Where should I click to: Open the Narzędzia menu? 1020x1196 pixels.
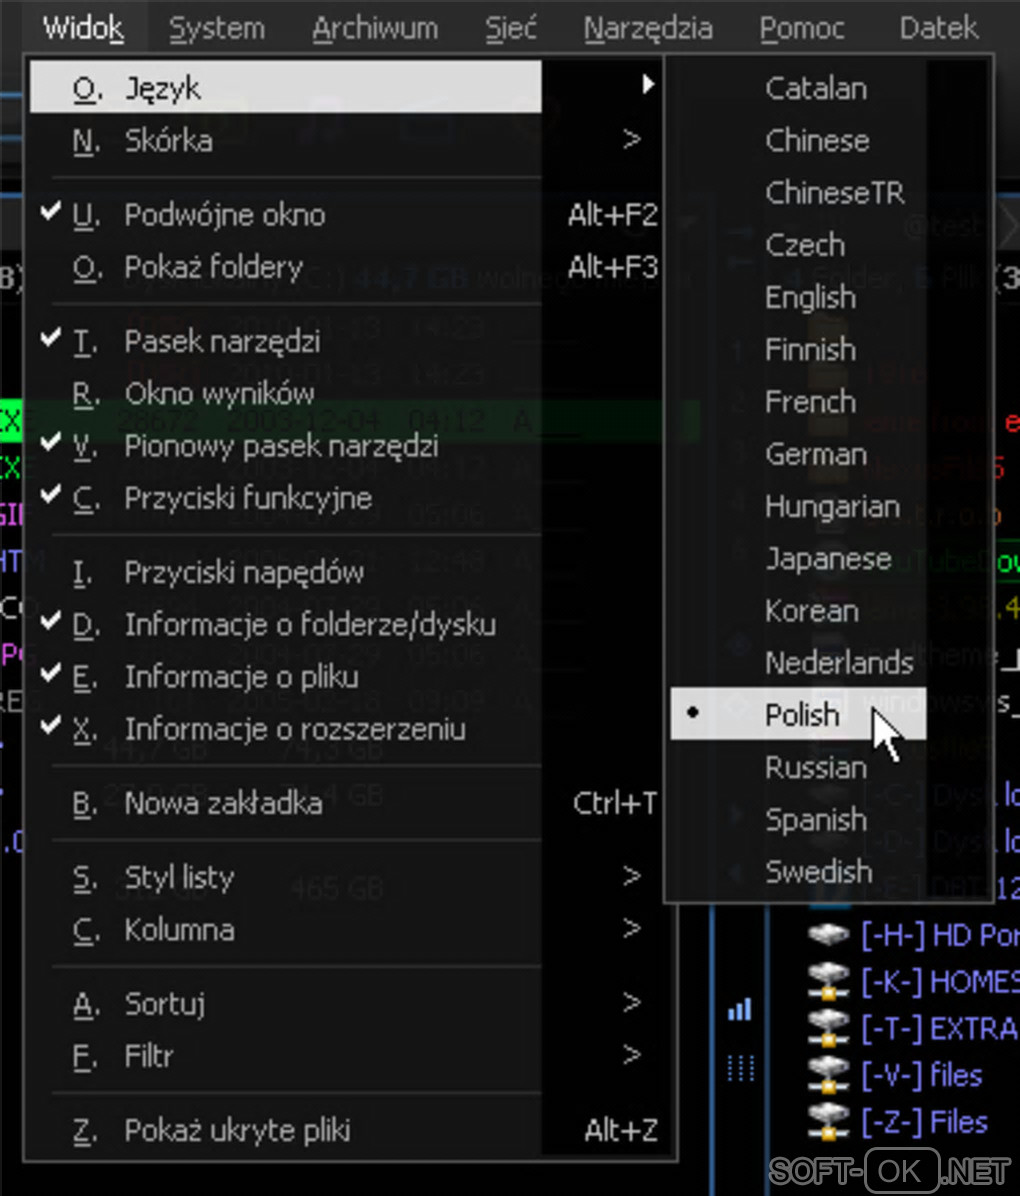tap(648, 28)
